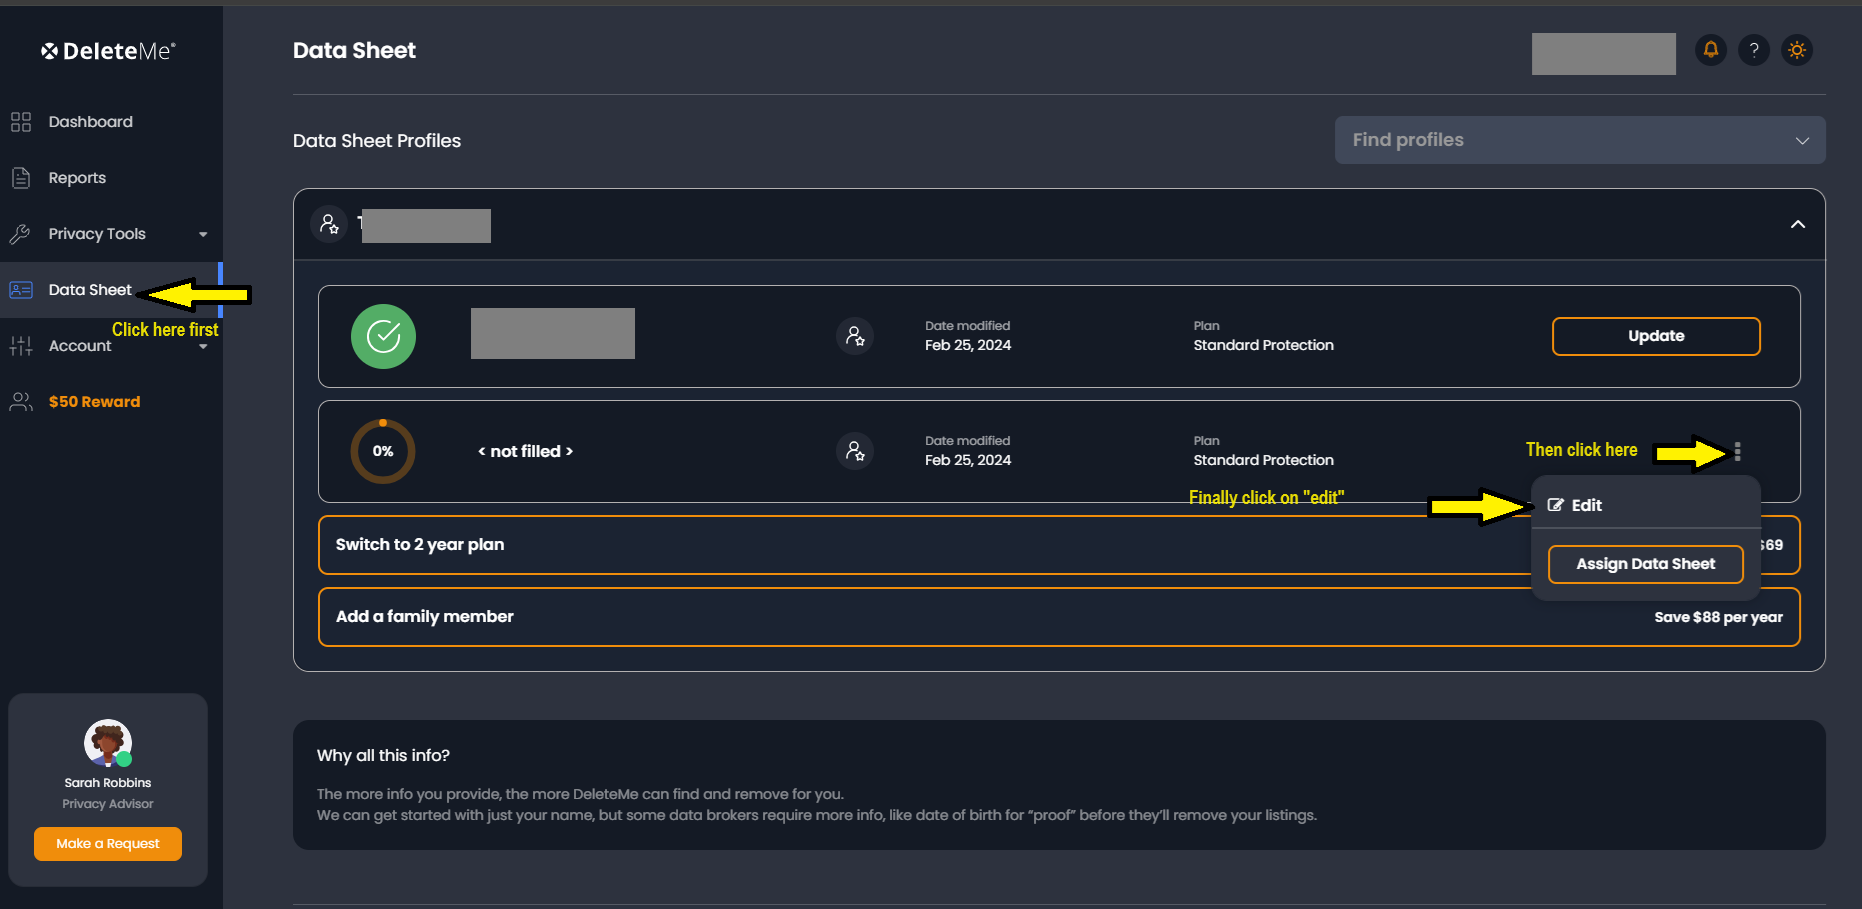Click 'Privacy Advisor' label
Screen dimensions: 1862x909
[x=108, y=804]
